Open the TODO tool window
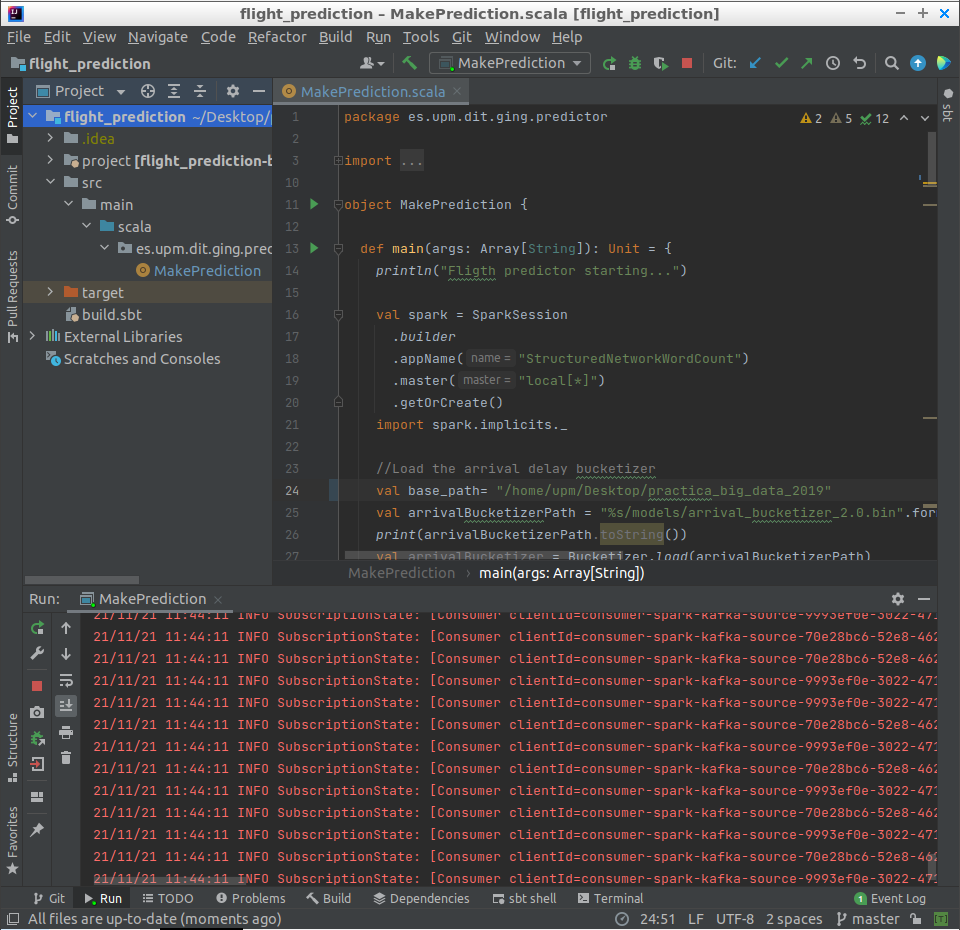The height and width of the screenshot is (930, 960). click(168, 898)
